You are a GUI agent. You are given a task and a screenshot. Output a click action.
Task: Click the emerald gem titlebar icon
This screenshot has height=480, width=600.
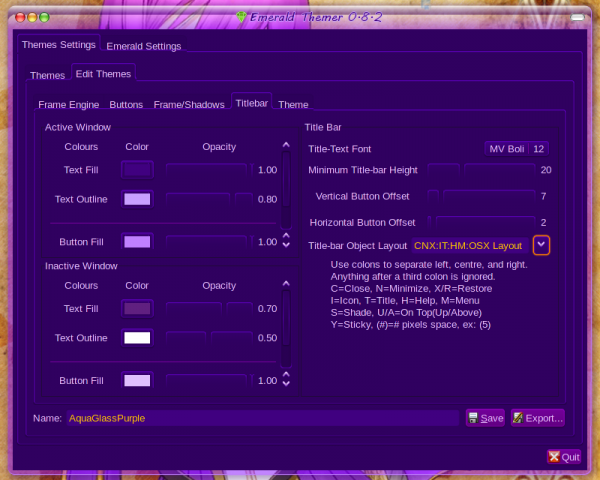[241, 17]
